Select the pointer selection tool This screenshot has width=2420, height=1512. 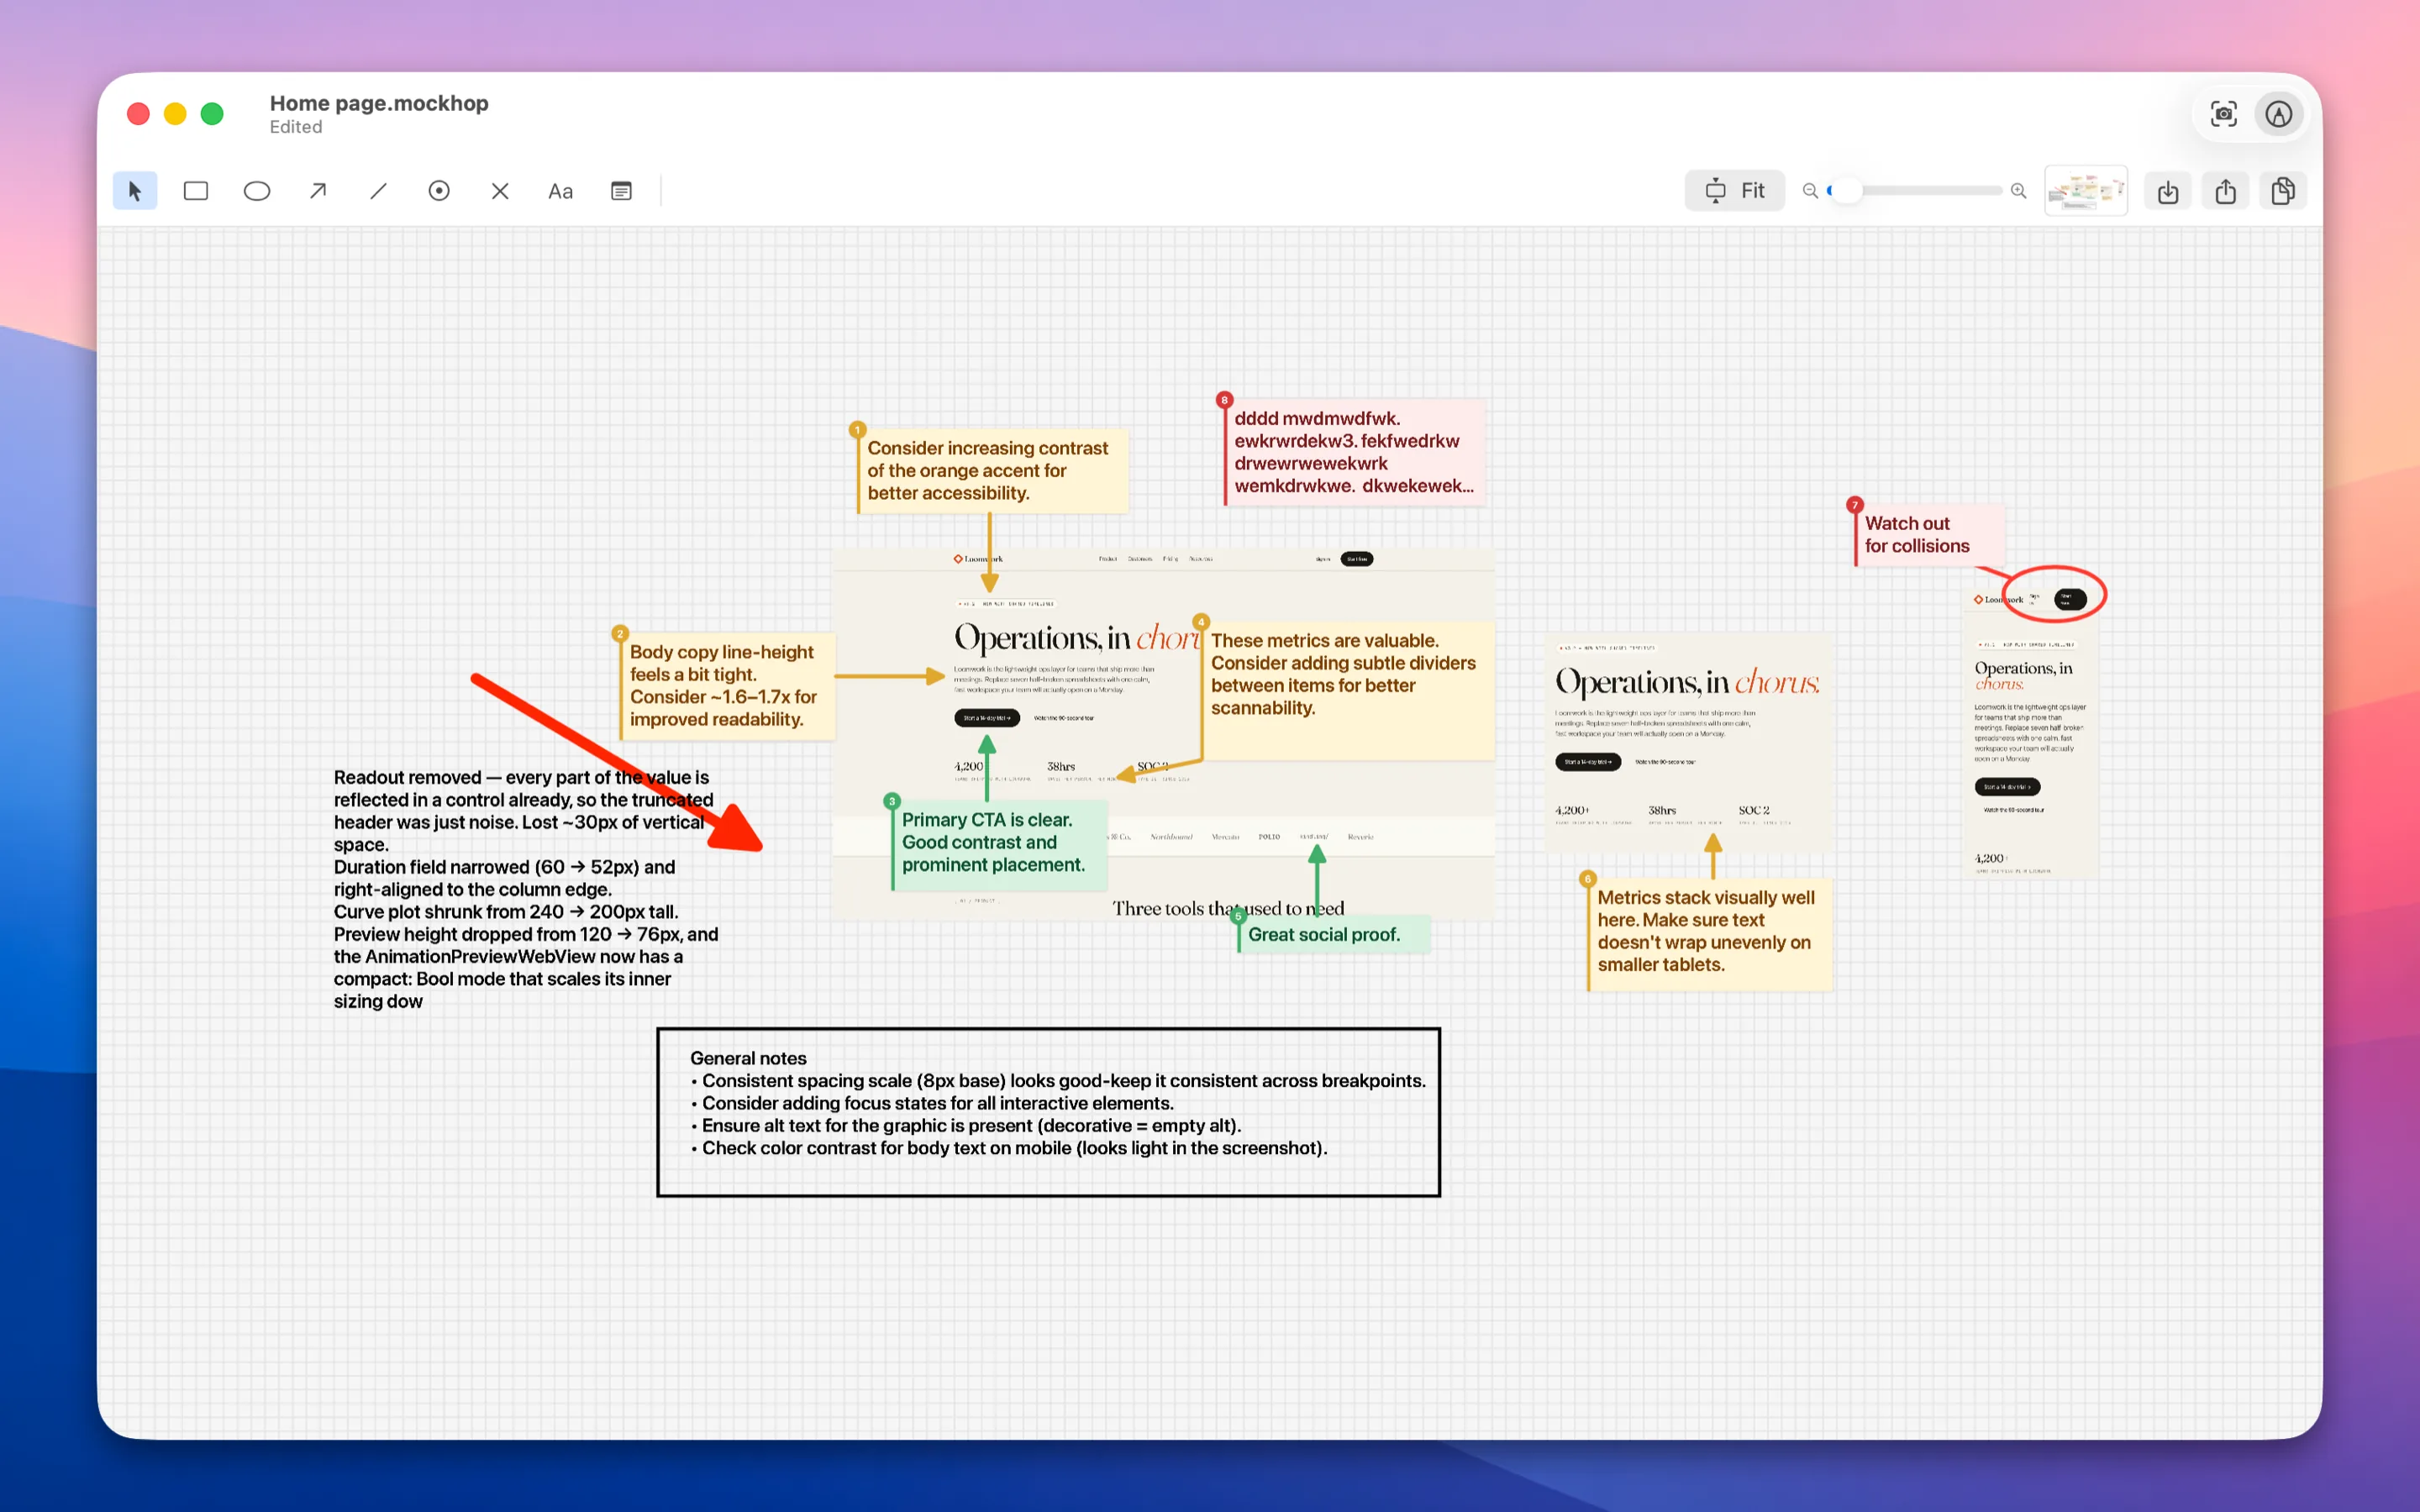point(135,190)
